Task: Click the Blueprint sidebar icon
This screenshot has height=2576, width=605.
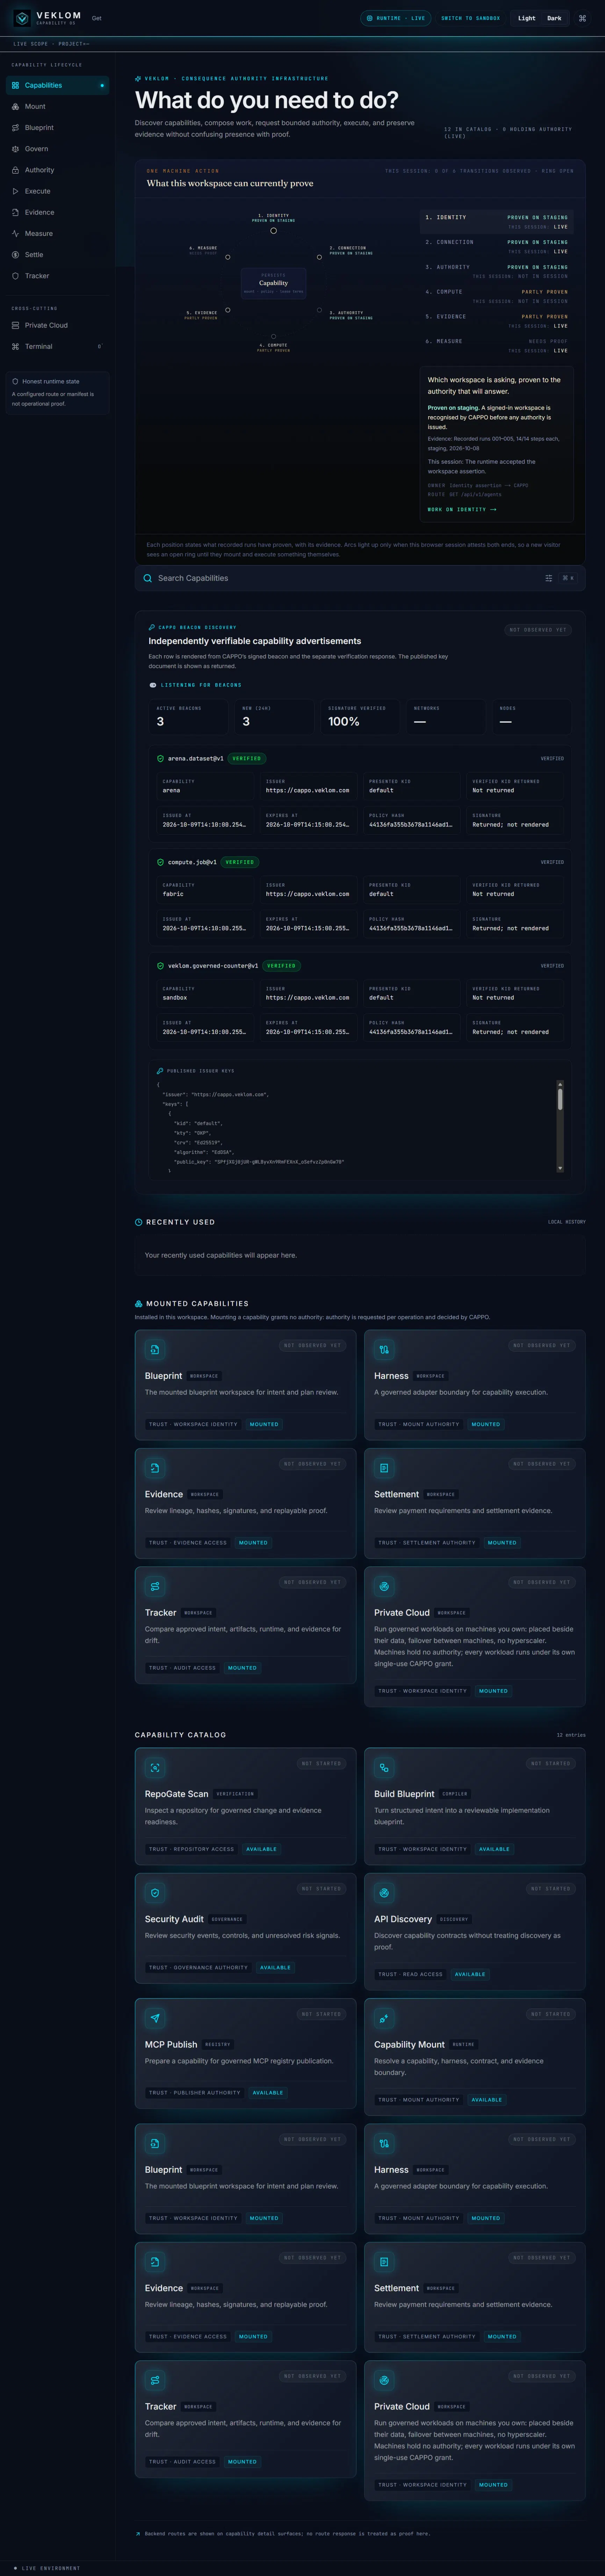Action: pos(15,128)
